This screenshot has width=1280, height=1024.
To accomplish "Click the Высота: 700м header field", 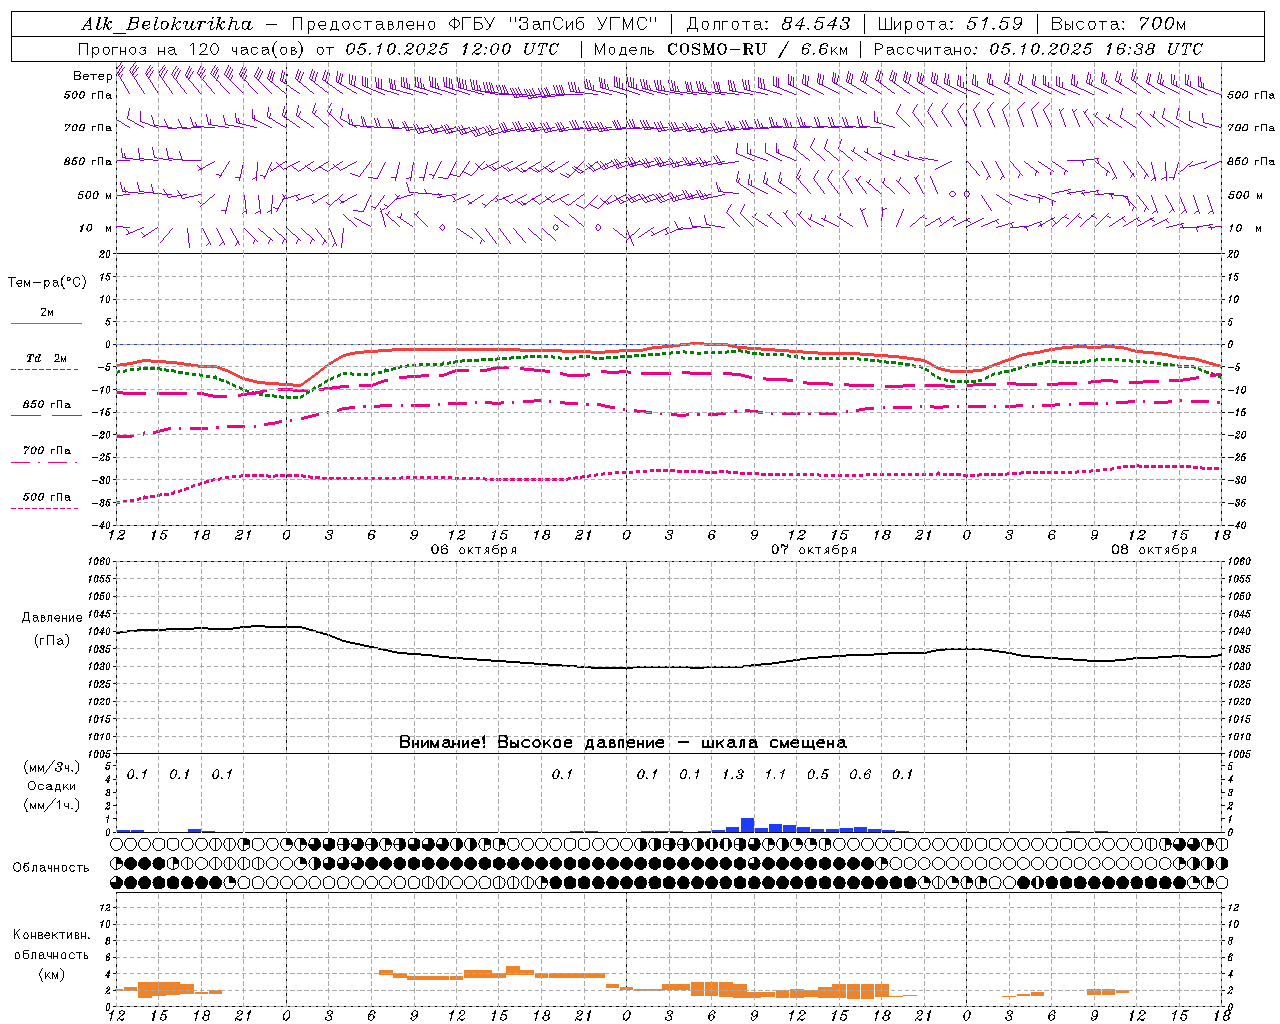I will [x=1118, y=24].
